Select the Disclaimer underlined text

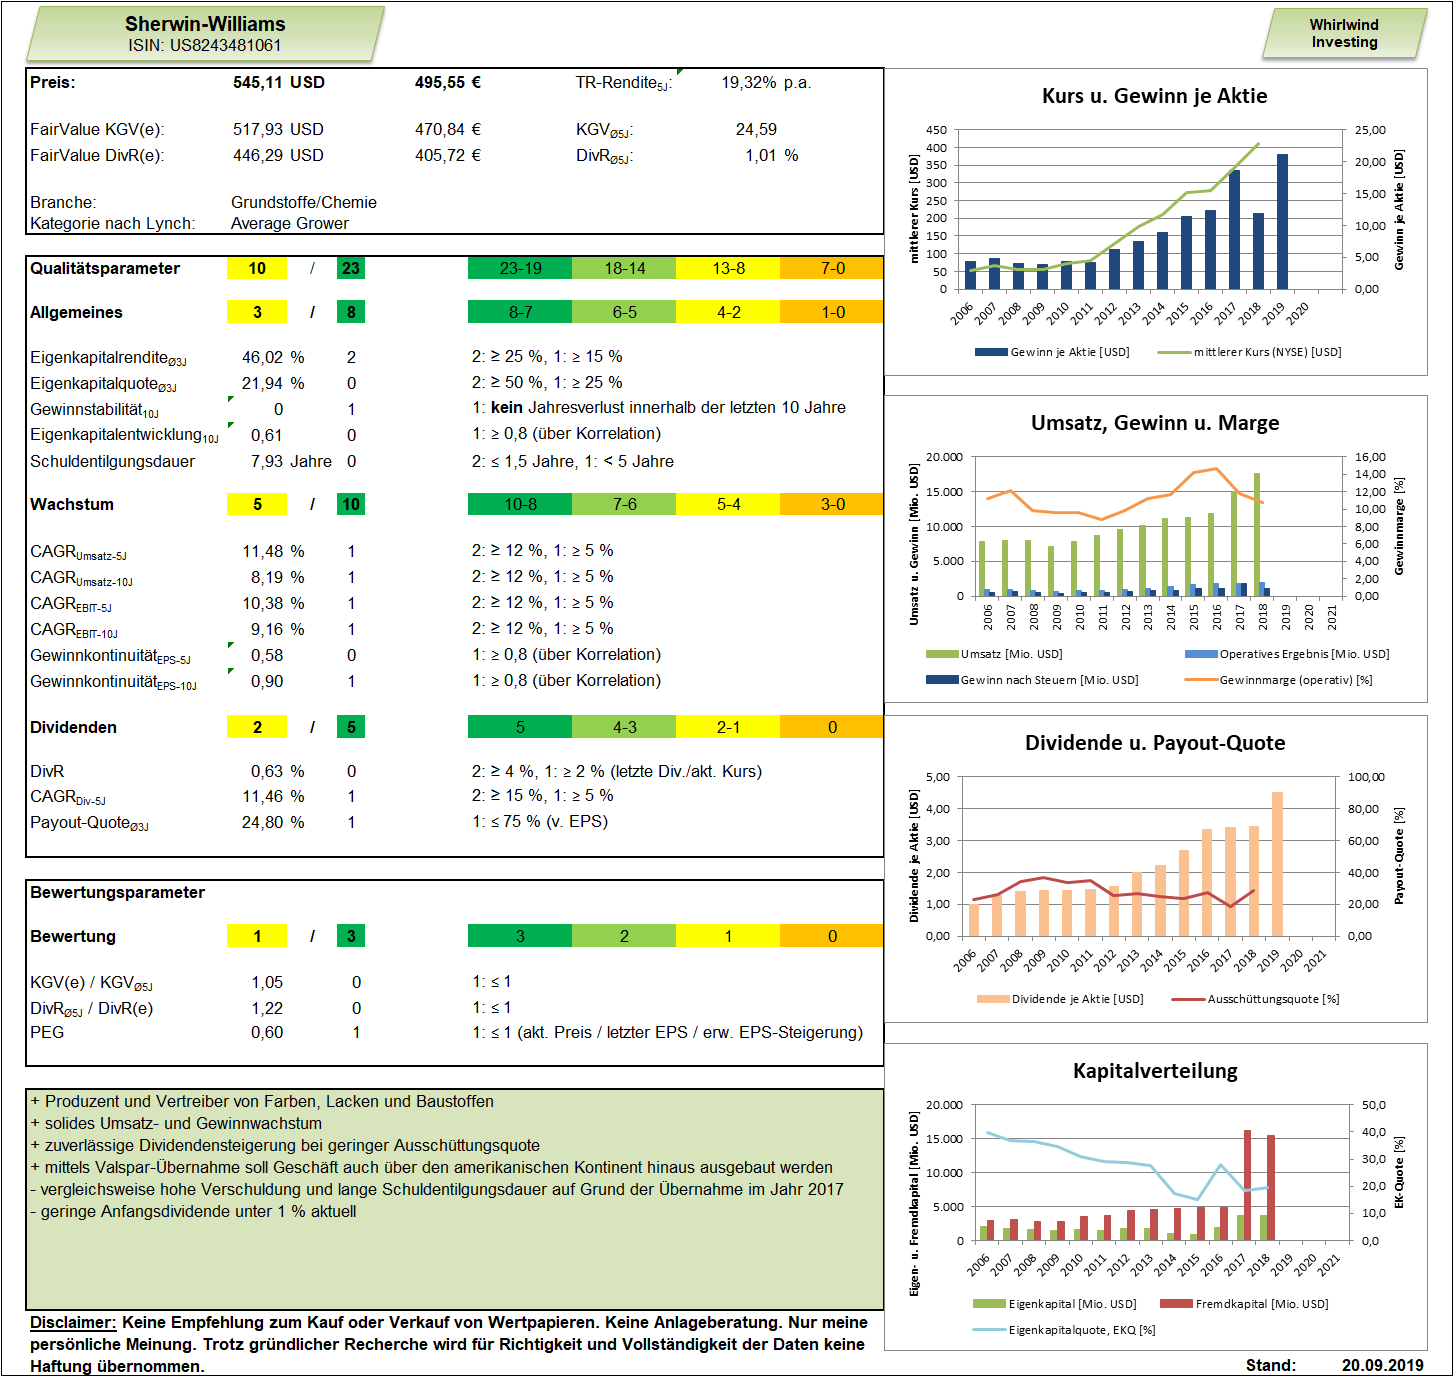pyautogui.click(x=73, y=1322)
